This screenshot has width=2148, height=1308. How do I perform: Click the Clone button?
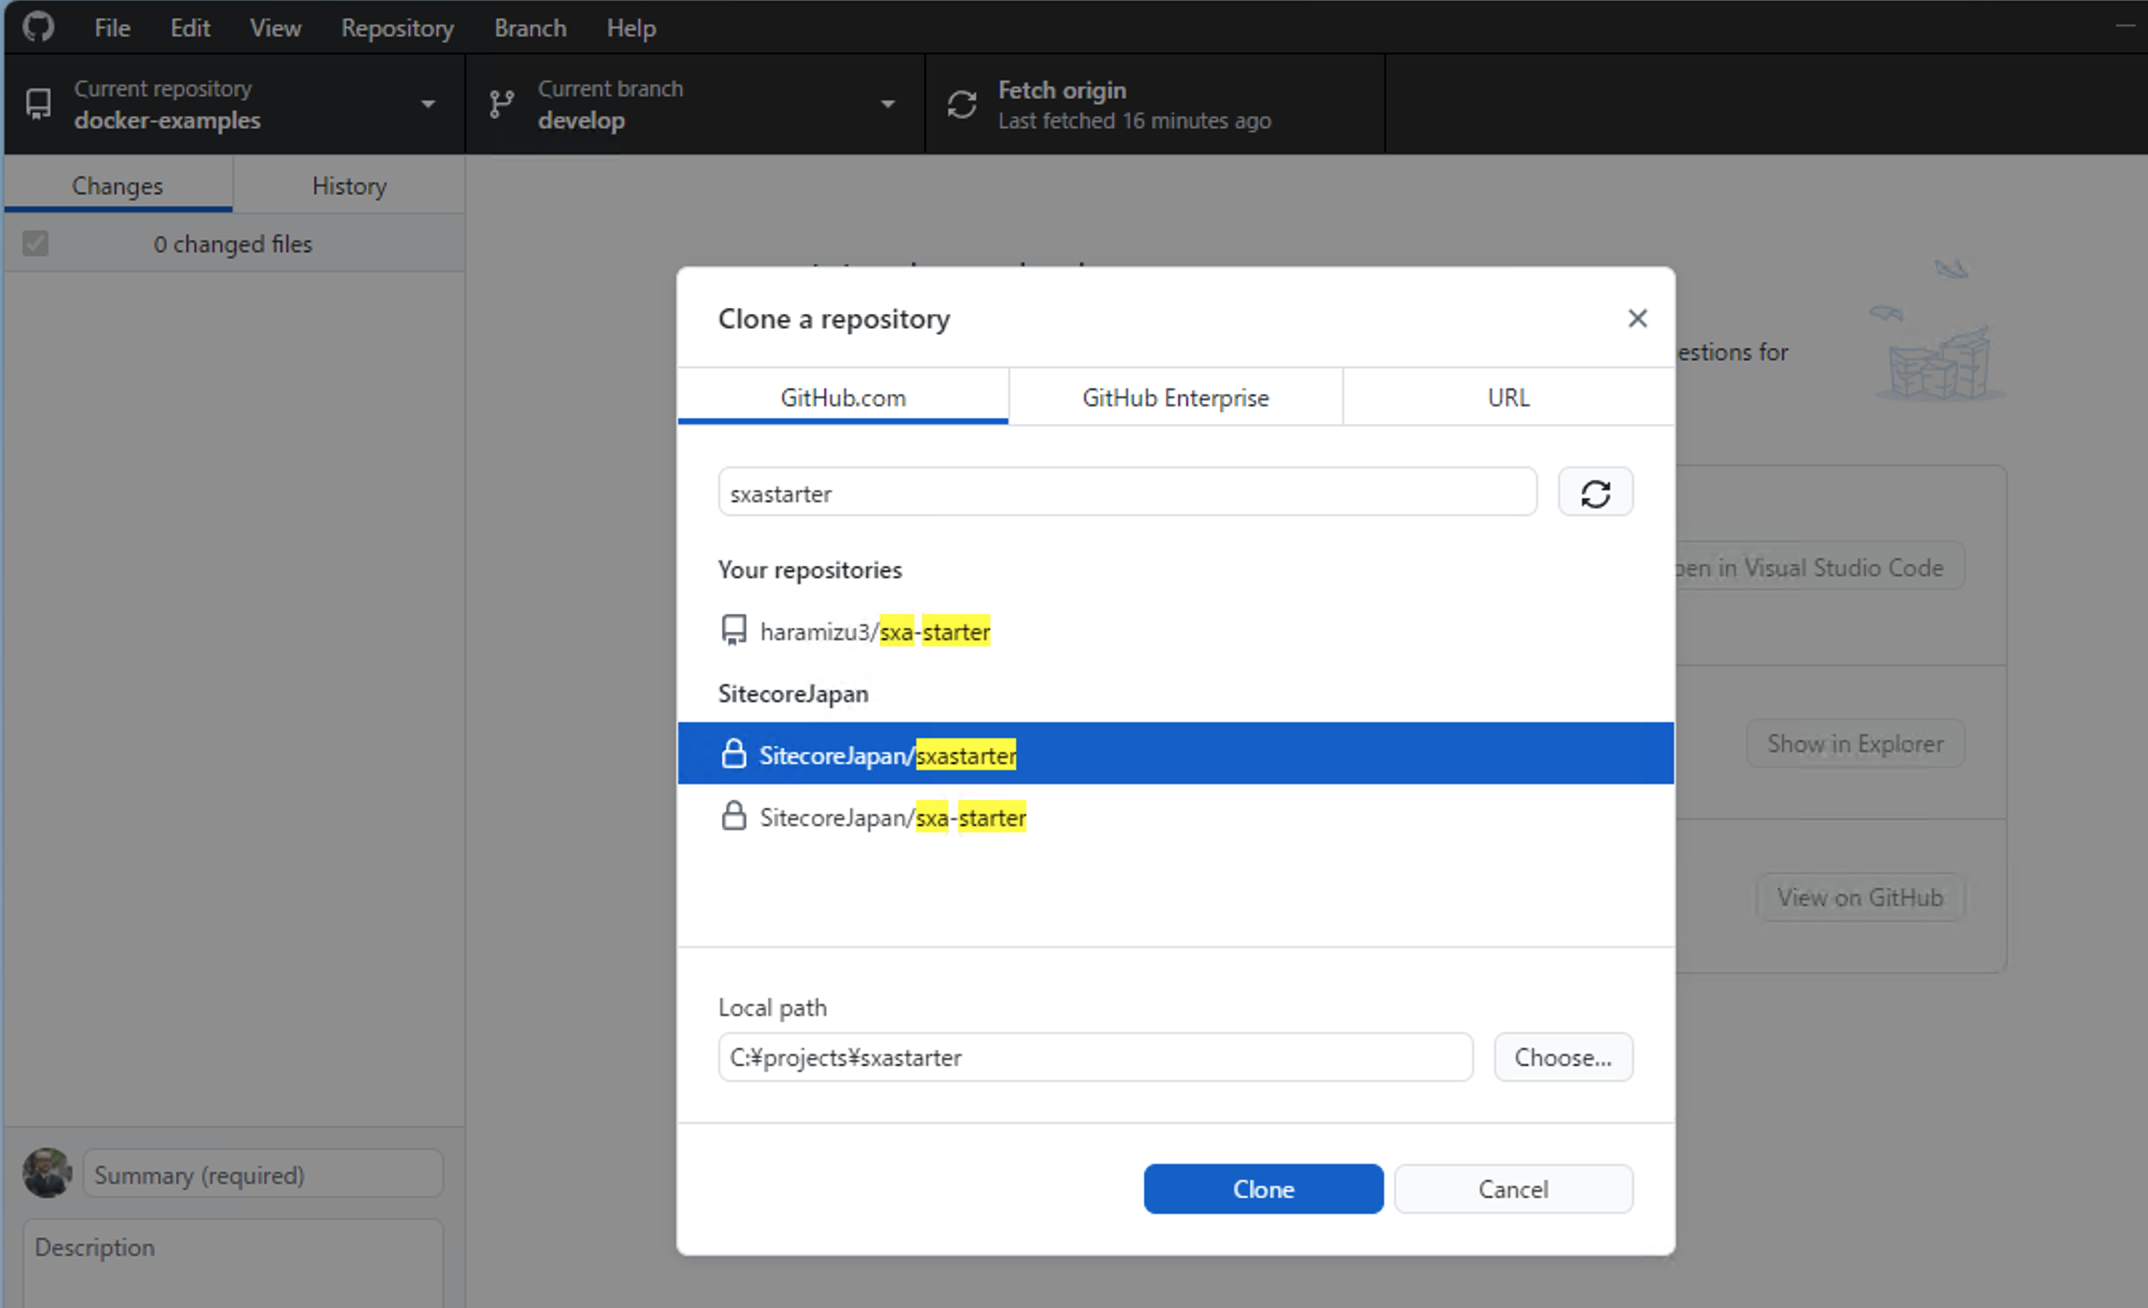[1263, 1188]
